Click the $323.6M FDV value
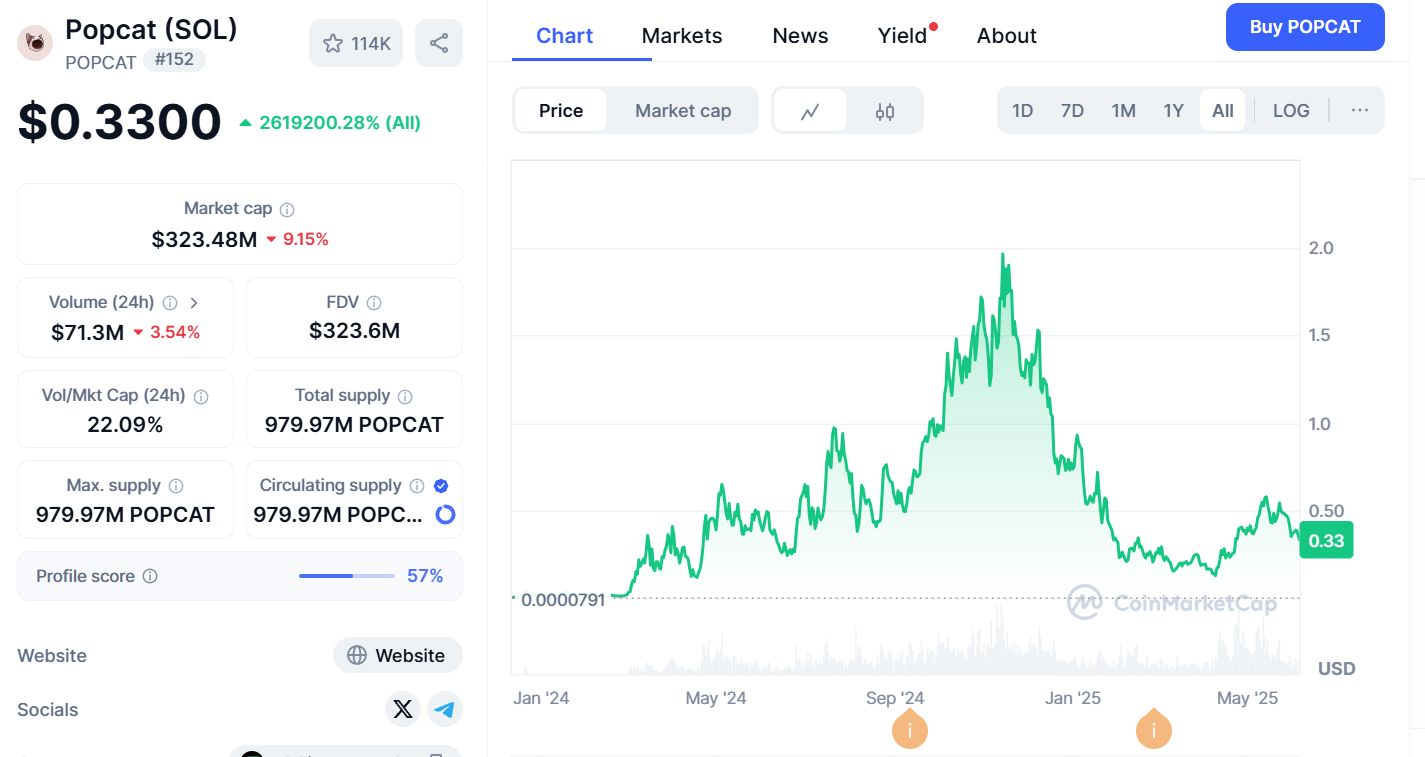Viewport: 1425px width, 757px height. (354, 331)
